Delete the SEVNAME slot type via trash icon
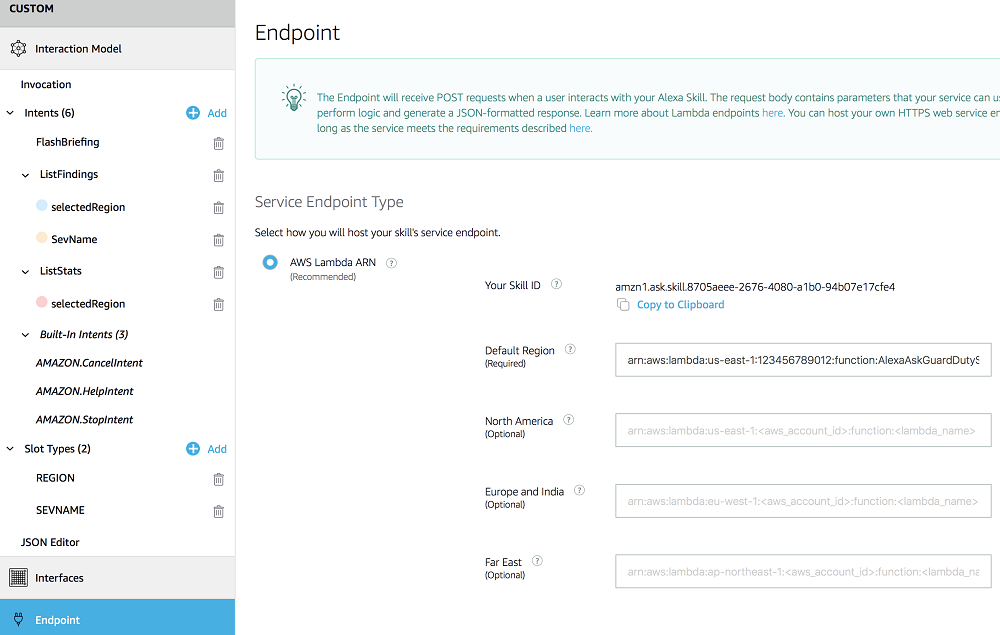Image resolution: width=1000 pixels, height=635 pixels. tap(218, 511)
